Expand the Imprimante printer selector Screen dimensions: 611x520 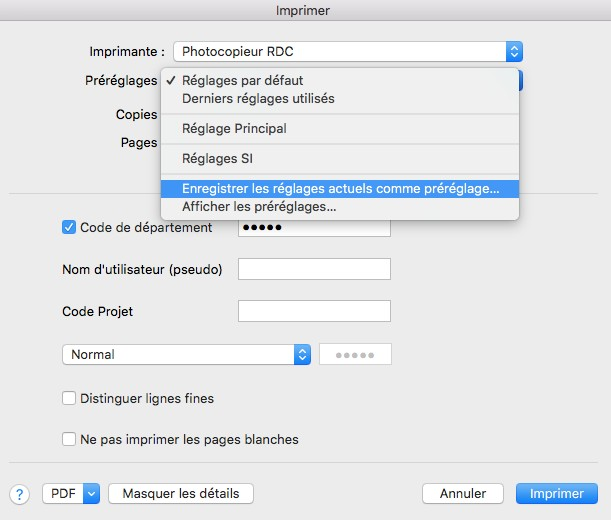[x=514, y=52]
